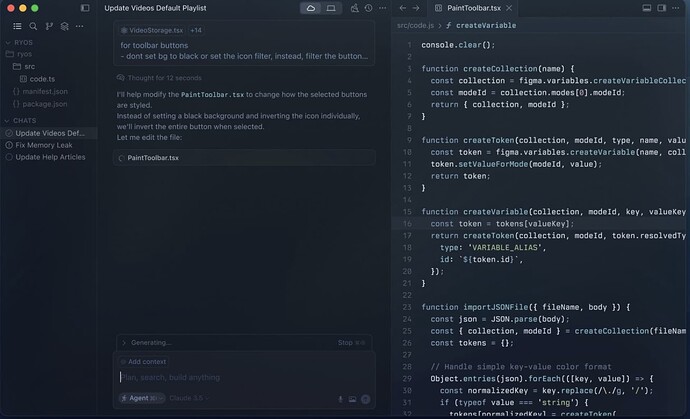690x419 pixels.
Task: Toggle the left sidebar panel icon
Action: click(85, 8)
